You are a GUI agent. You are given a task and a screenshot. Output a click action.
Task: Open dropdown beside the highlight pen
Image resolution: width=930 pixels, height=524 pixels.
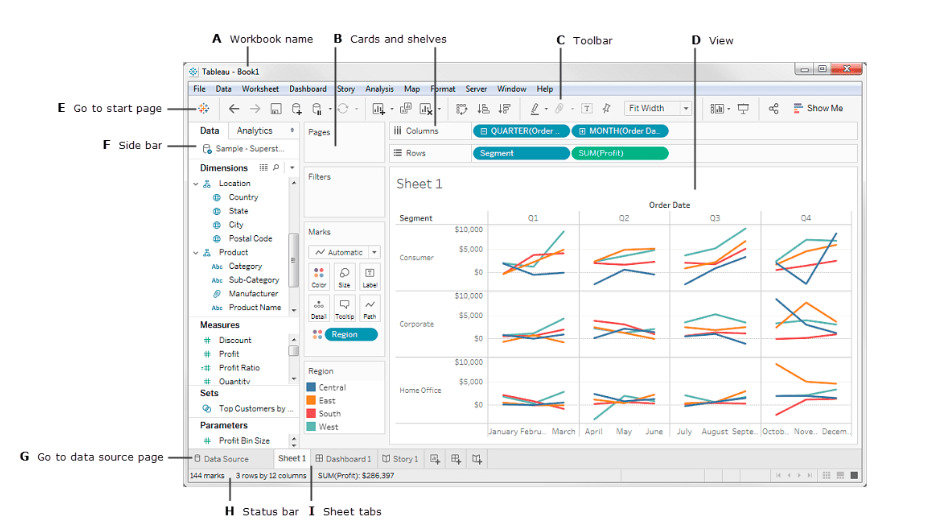[546, 109]
